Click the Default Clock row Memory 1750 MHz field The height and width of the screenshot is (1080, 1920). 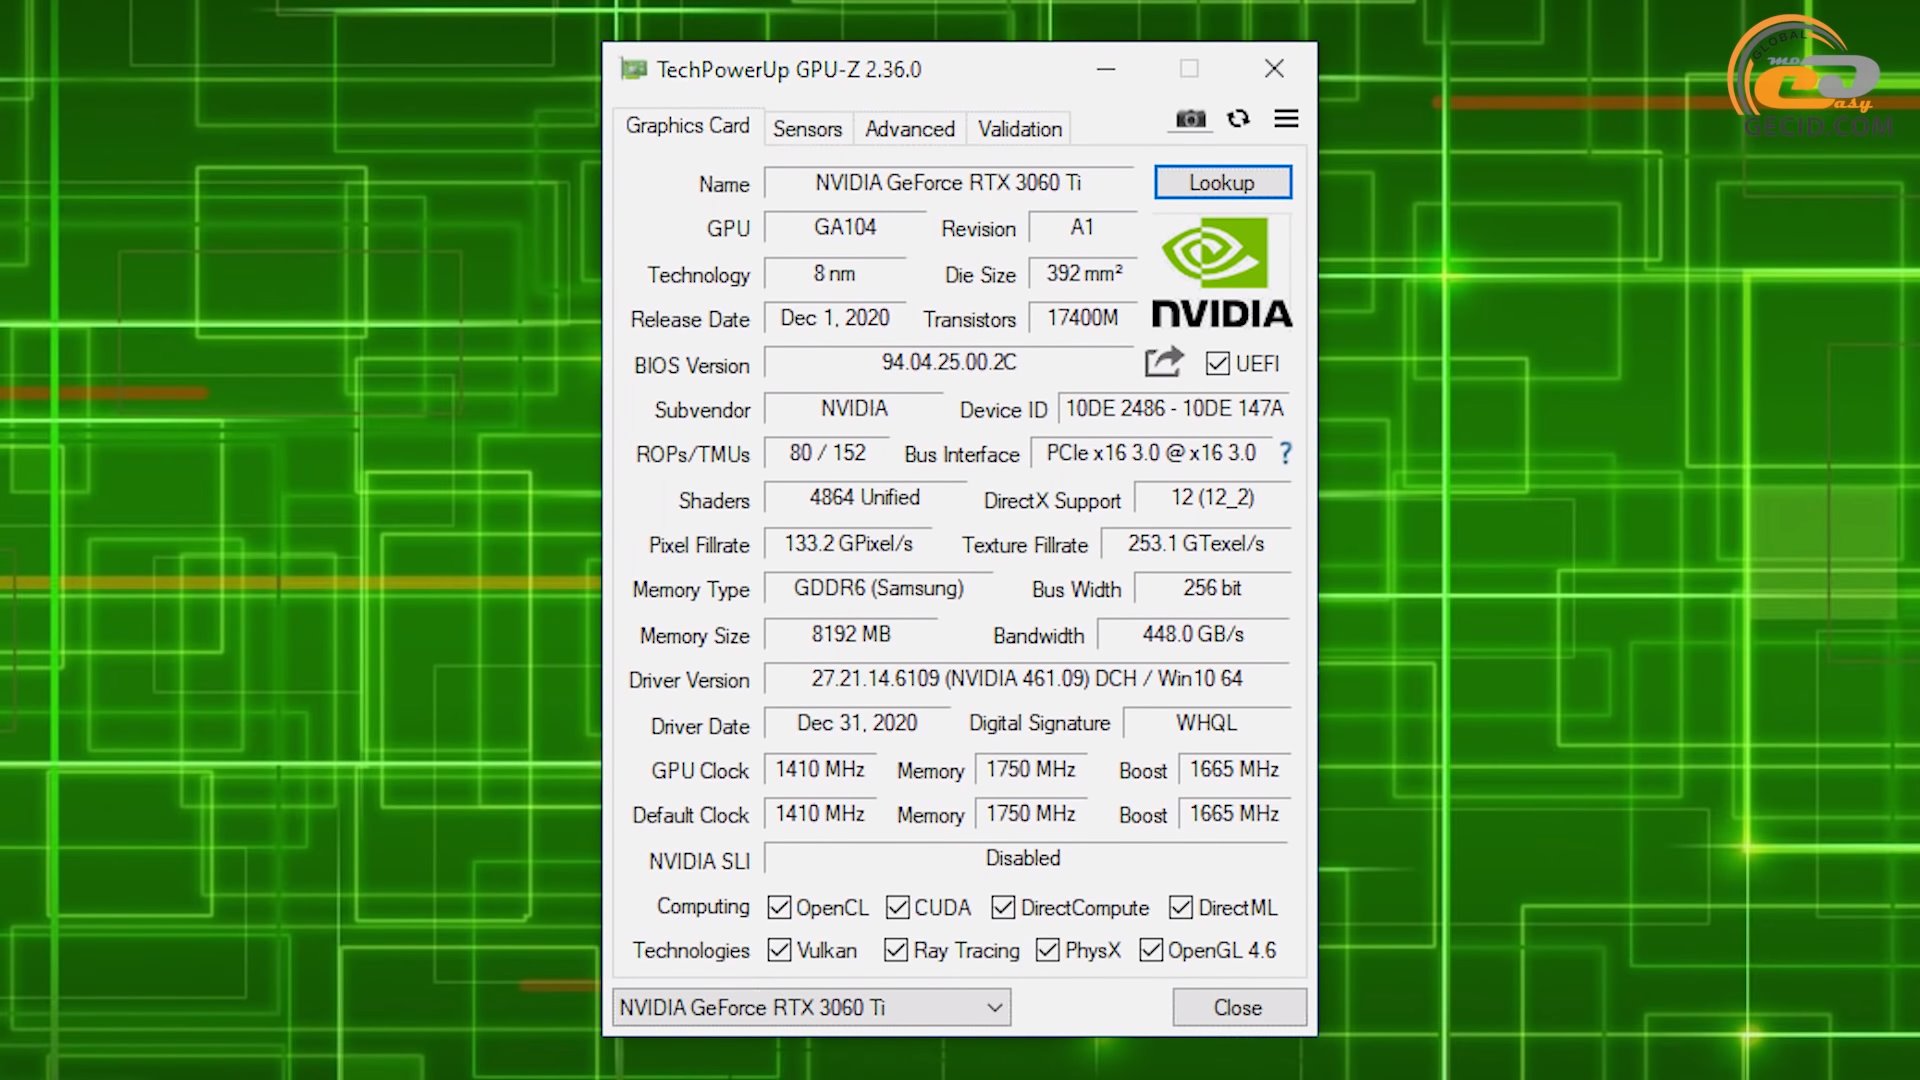pyautogui.click(x=1031, y=814)
